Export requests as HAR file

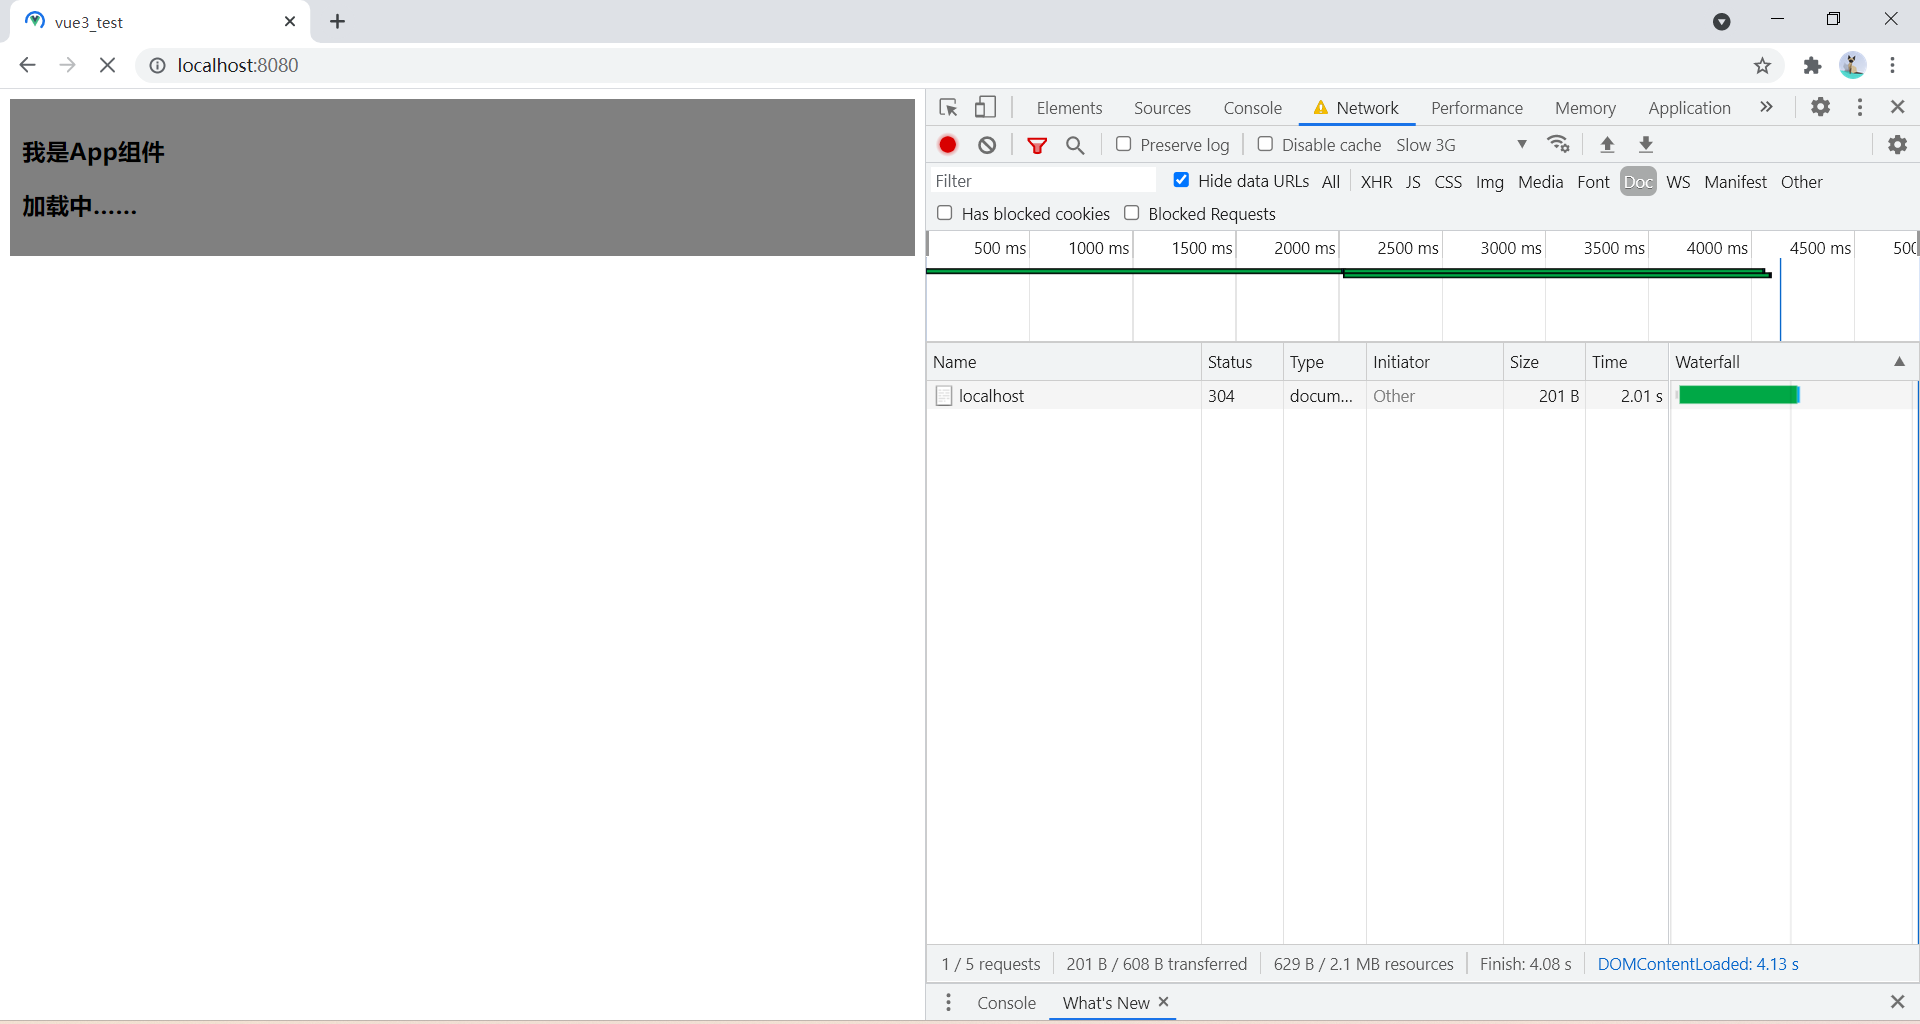coord(1644,144)
